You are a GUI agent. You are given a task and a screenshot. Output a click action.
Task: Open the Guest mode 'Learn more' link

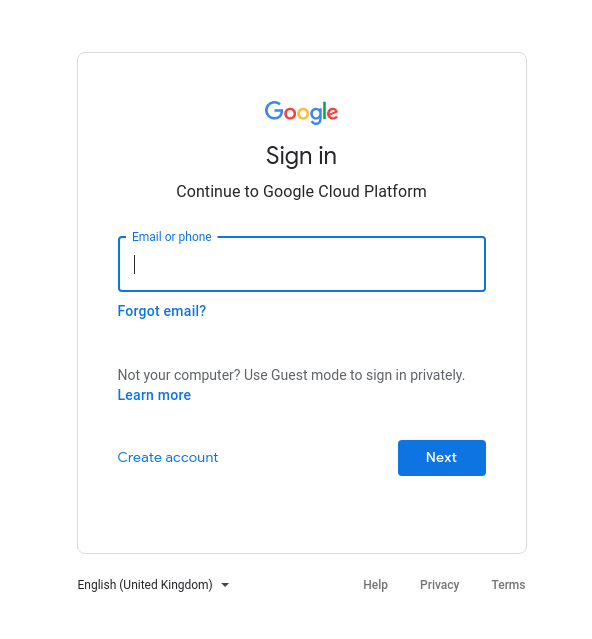point(154,395)
